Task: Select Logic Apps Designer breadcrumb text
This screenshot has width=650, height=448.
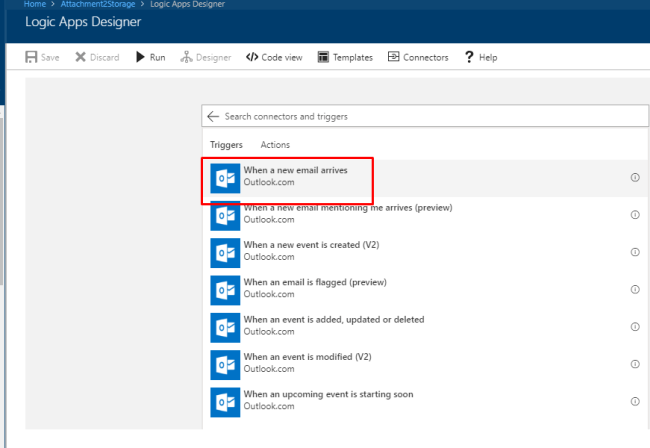Action: (x=187, y=4)
